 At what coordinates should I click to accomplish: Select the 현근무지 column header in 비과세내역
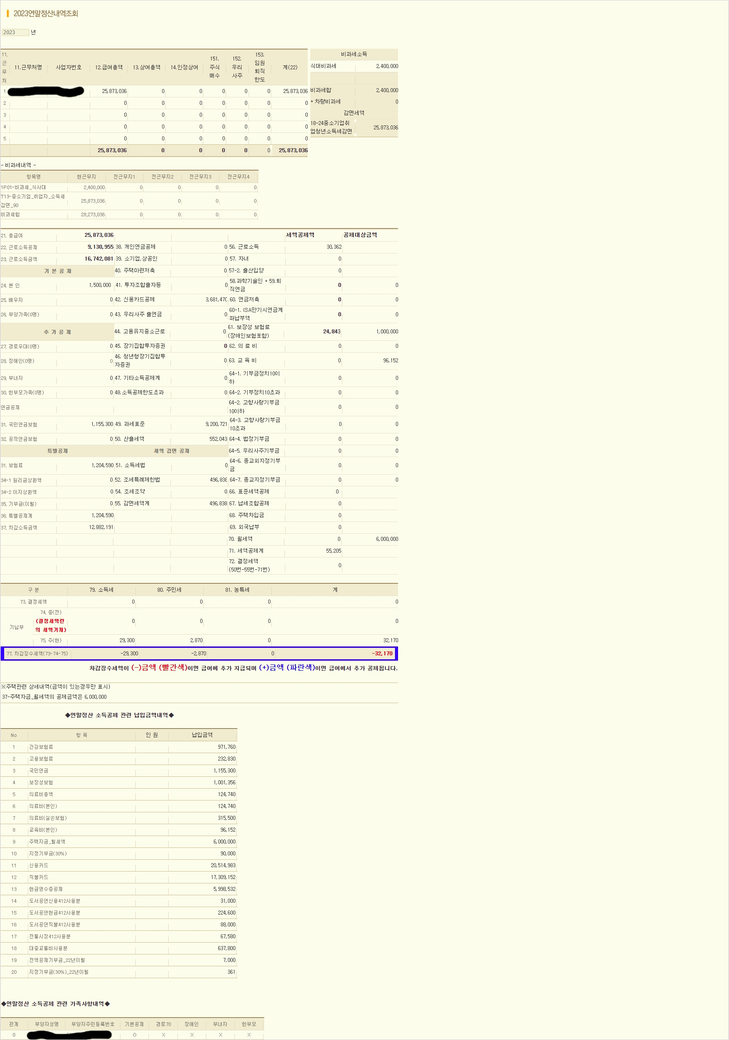[88, 176]
